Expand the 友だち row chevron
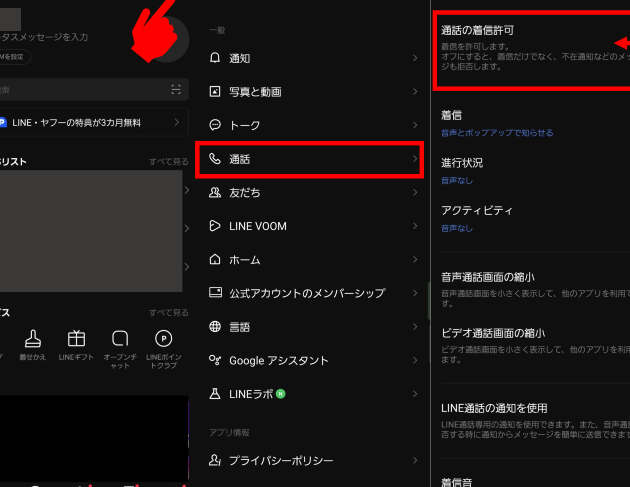This screenshot has width=630, height=487. [415, 193]
